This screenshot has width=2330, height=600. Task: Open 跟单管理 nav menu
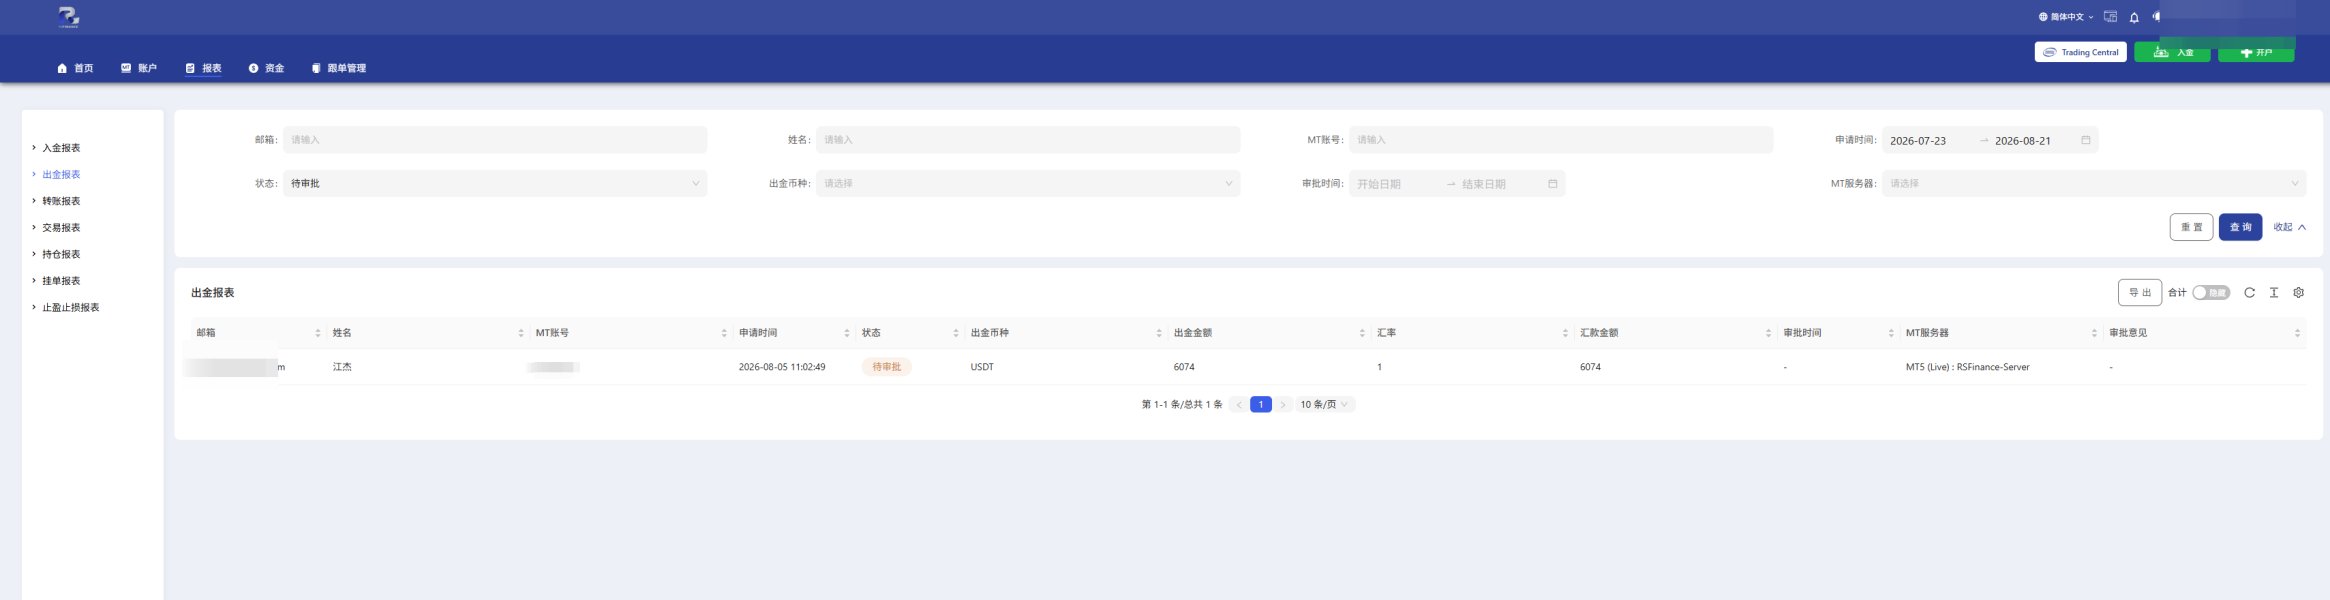338,68
